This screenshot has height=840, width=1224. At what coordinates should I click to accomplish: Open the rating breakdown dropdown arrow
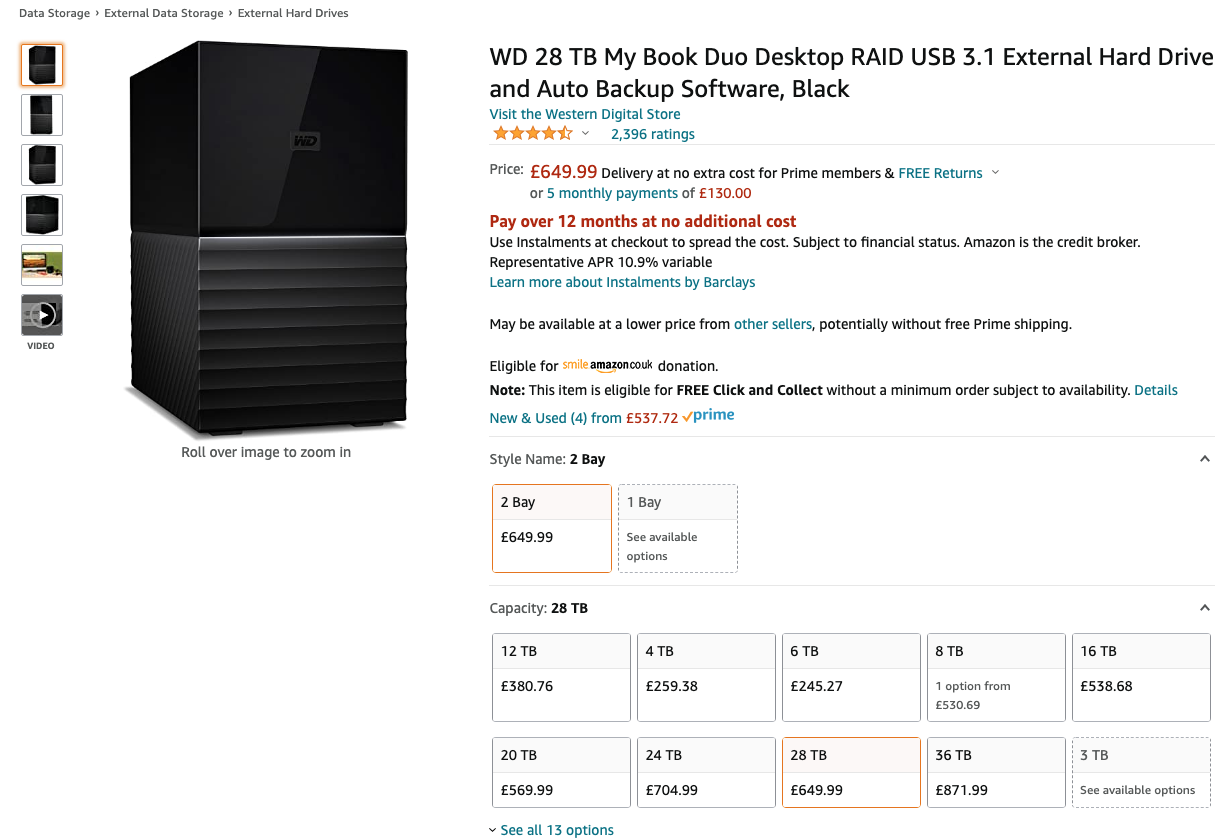click(586, 134)
